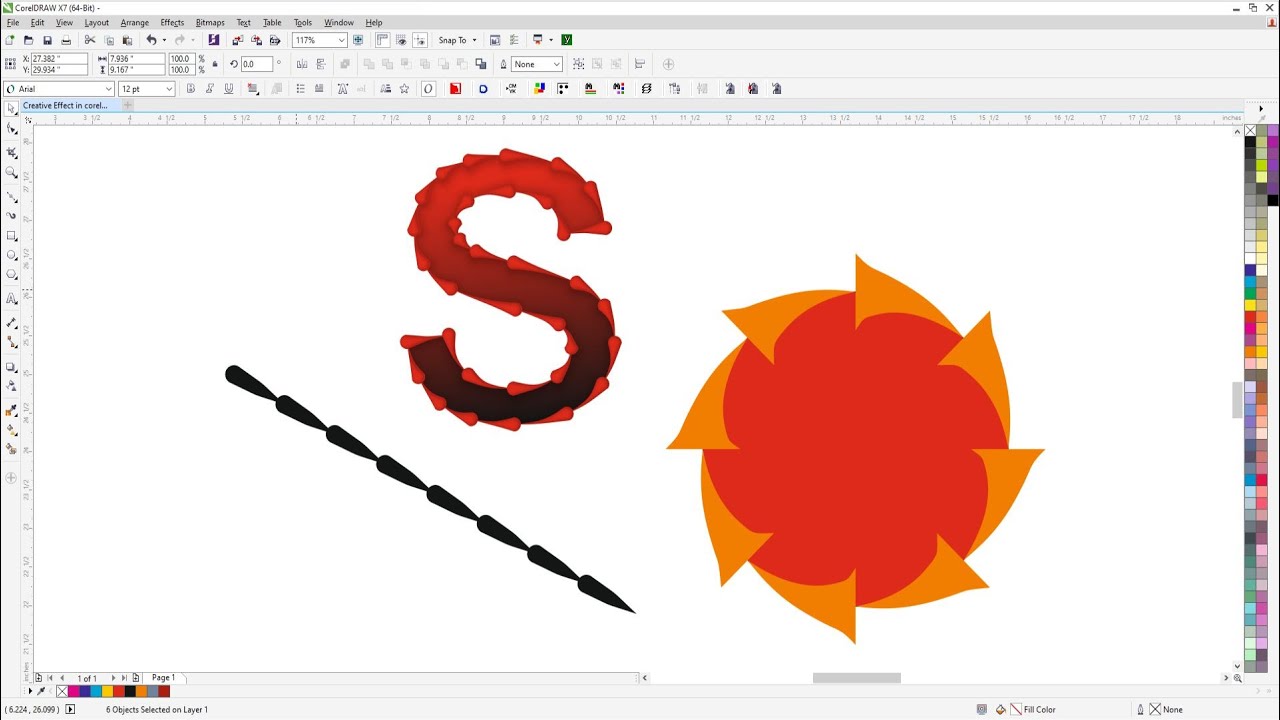This screenshot has width=1280, height=720.
Task: Click the New document icon
Action: tap(10, 40)
